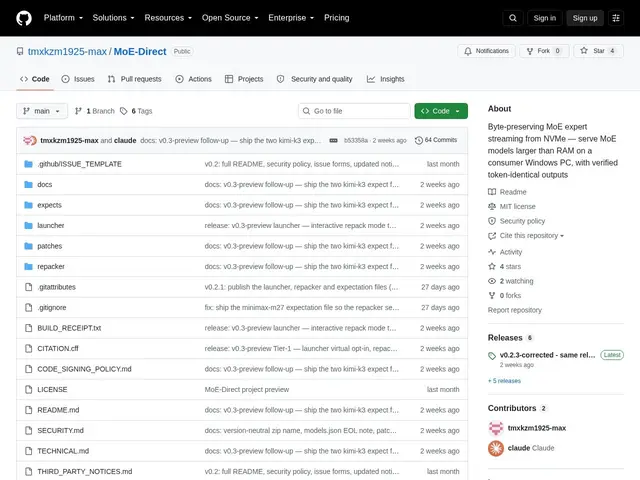Image resolution: width=640 pixels, height=480 pixels.
Task: Focus the Go to file search field
Action: (354, 111)
